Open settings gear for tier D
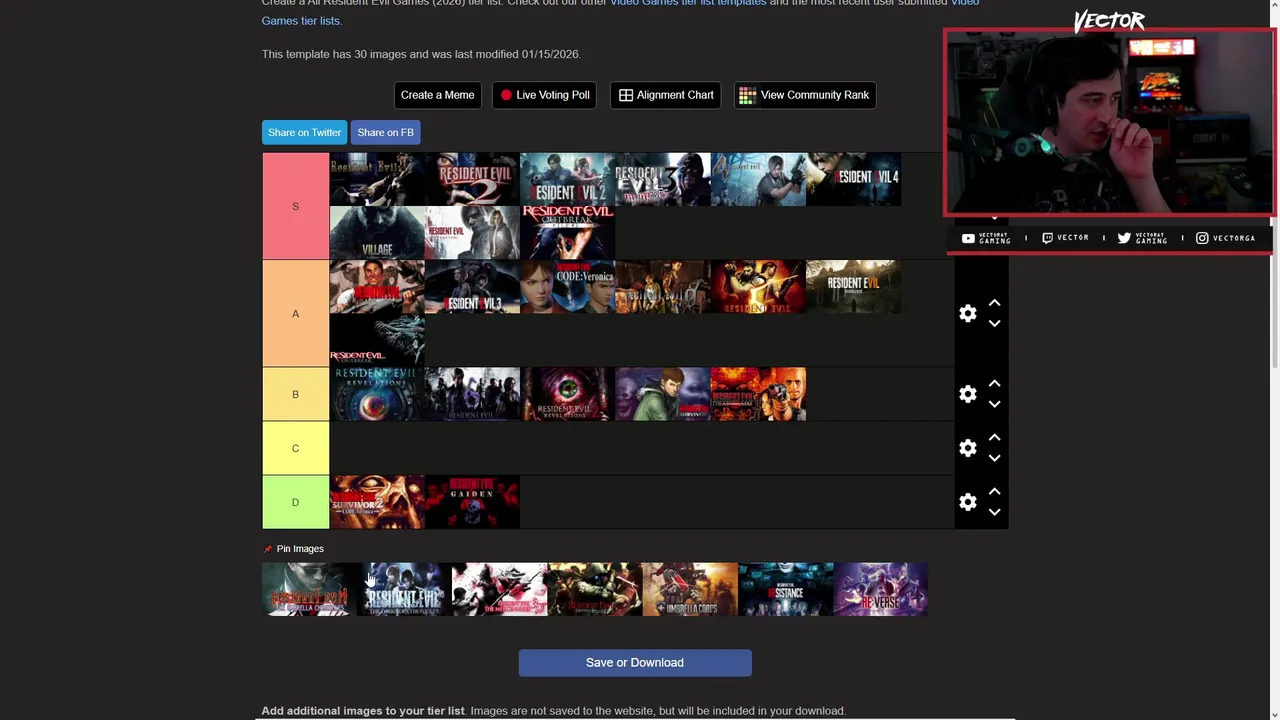The image size is (1280, 720). pos(967,502)
